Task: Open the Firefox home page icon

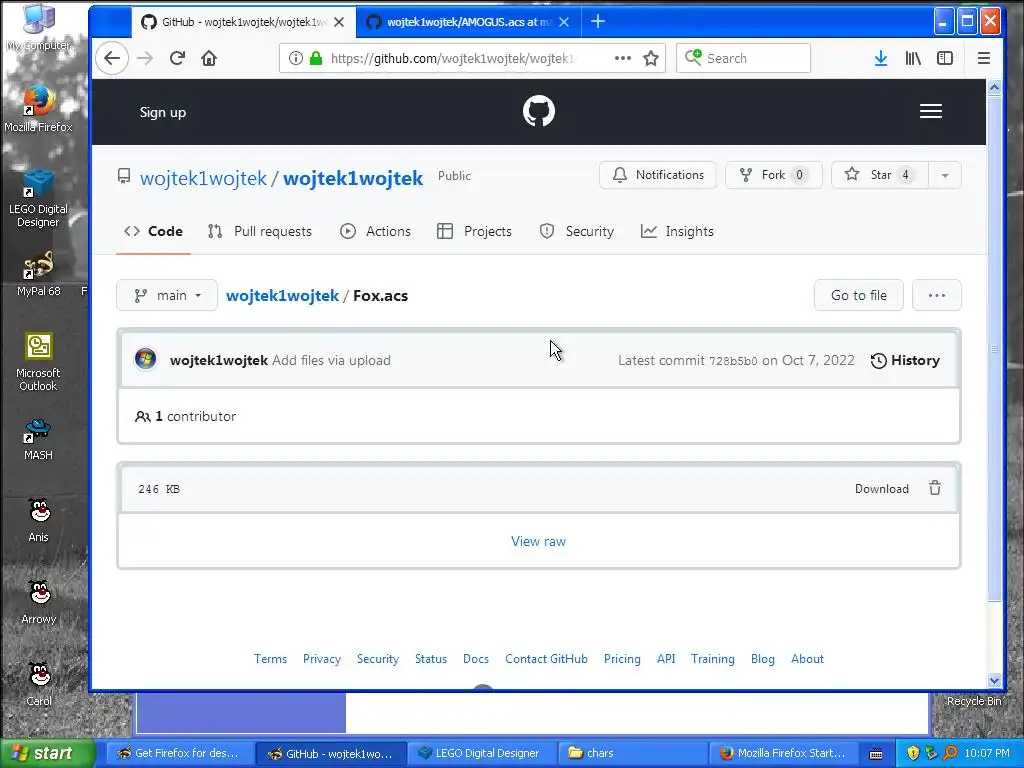Action: pos(209,58)
